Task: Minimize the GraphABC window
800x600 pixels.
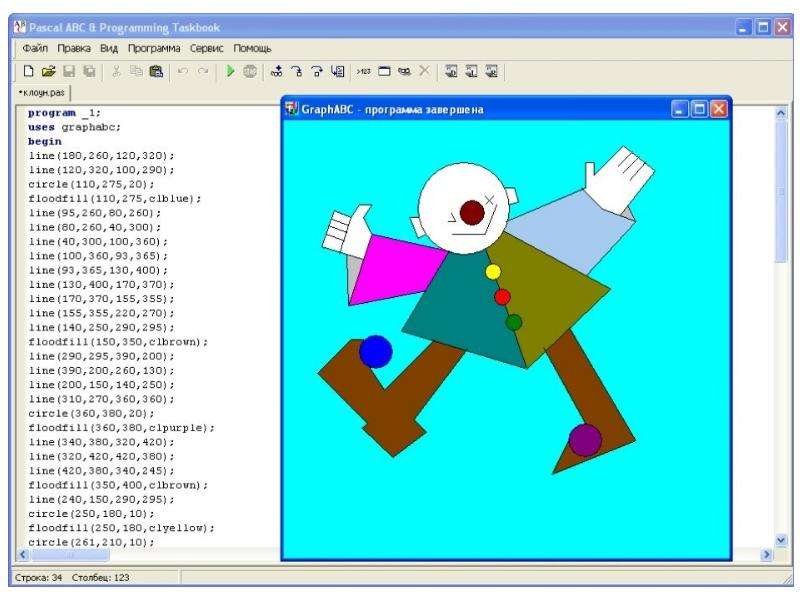Action: click(x=680, y=109)
